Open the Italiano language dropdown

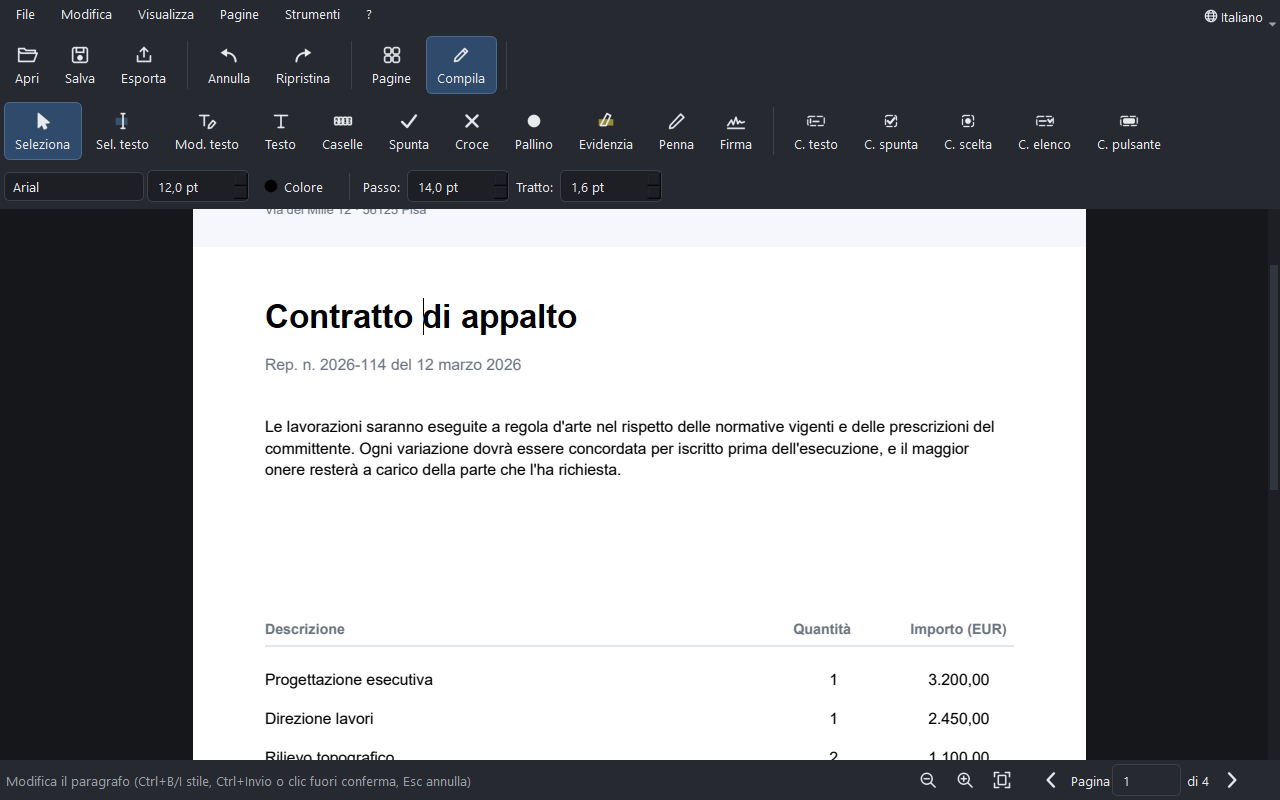point(1239,17)
